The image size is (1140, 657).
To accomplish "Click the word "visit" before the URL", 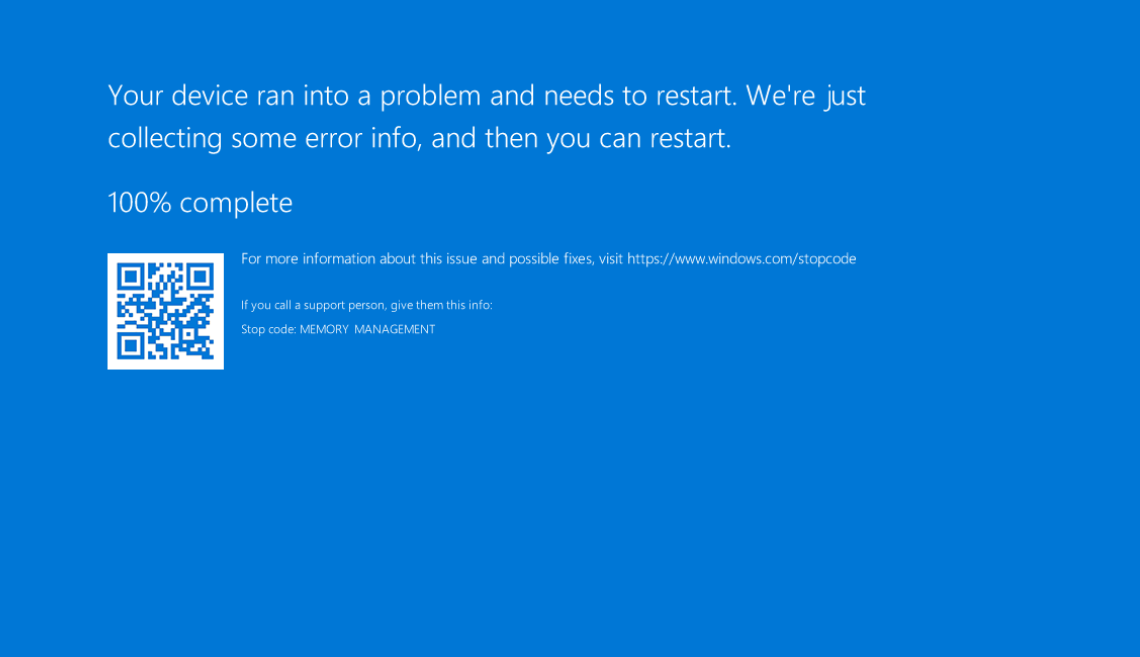I will (610, 259).
